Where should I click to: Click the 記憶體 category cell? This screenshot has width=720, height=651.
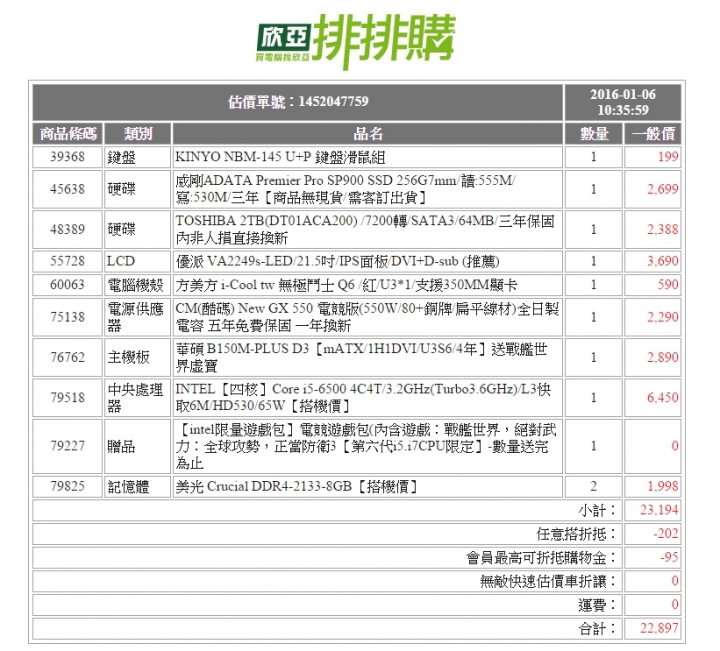(138, 486)
